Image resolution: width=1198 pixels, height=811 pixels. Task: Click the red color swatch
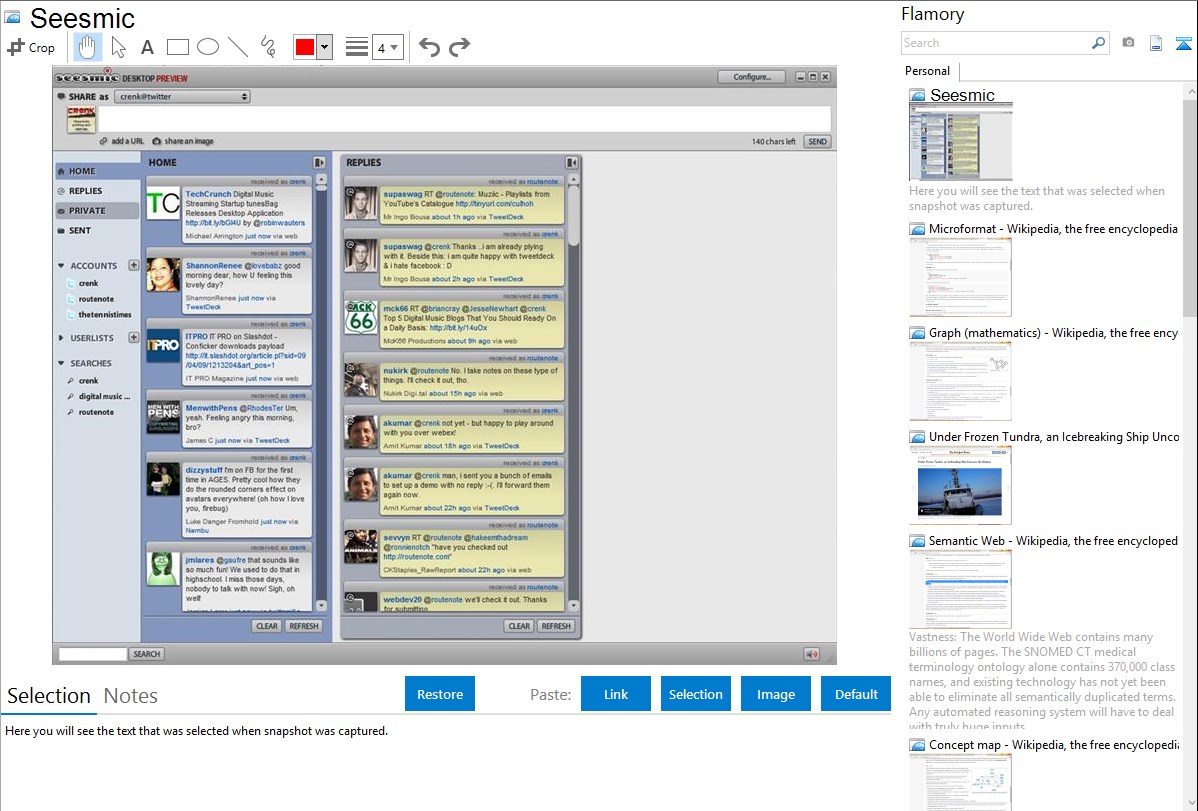(305, 47)
